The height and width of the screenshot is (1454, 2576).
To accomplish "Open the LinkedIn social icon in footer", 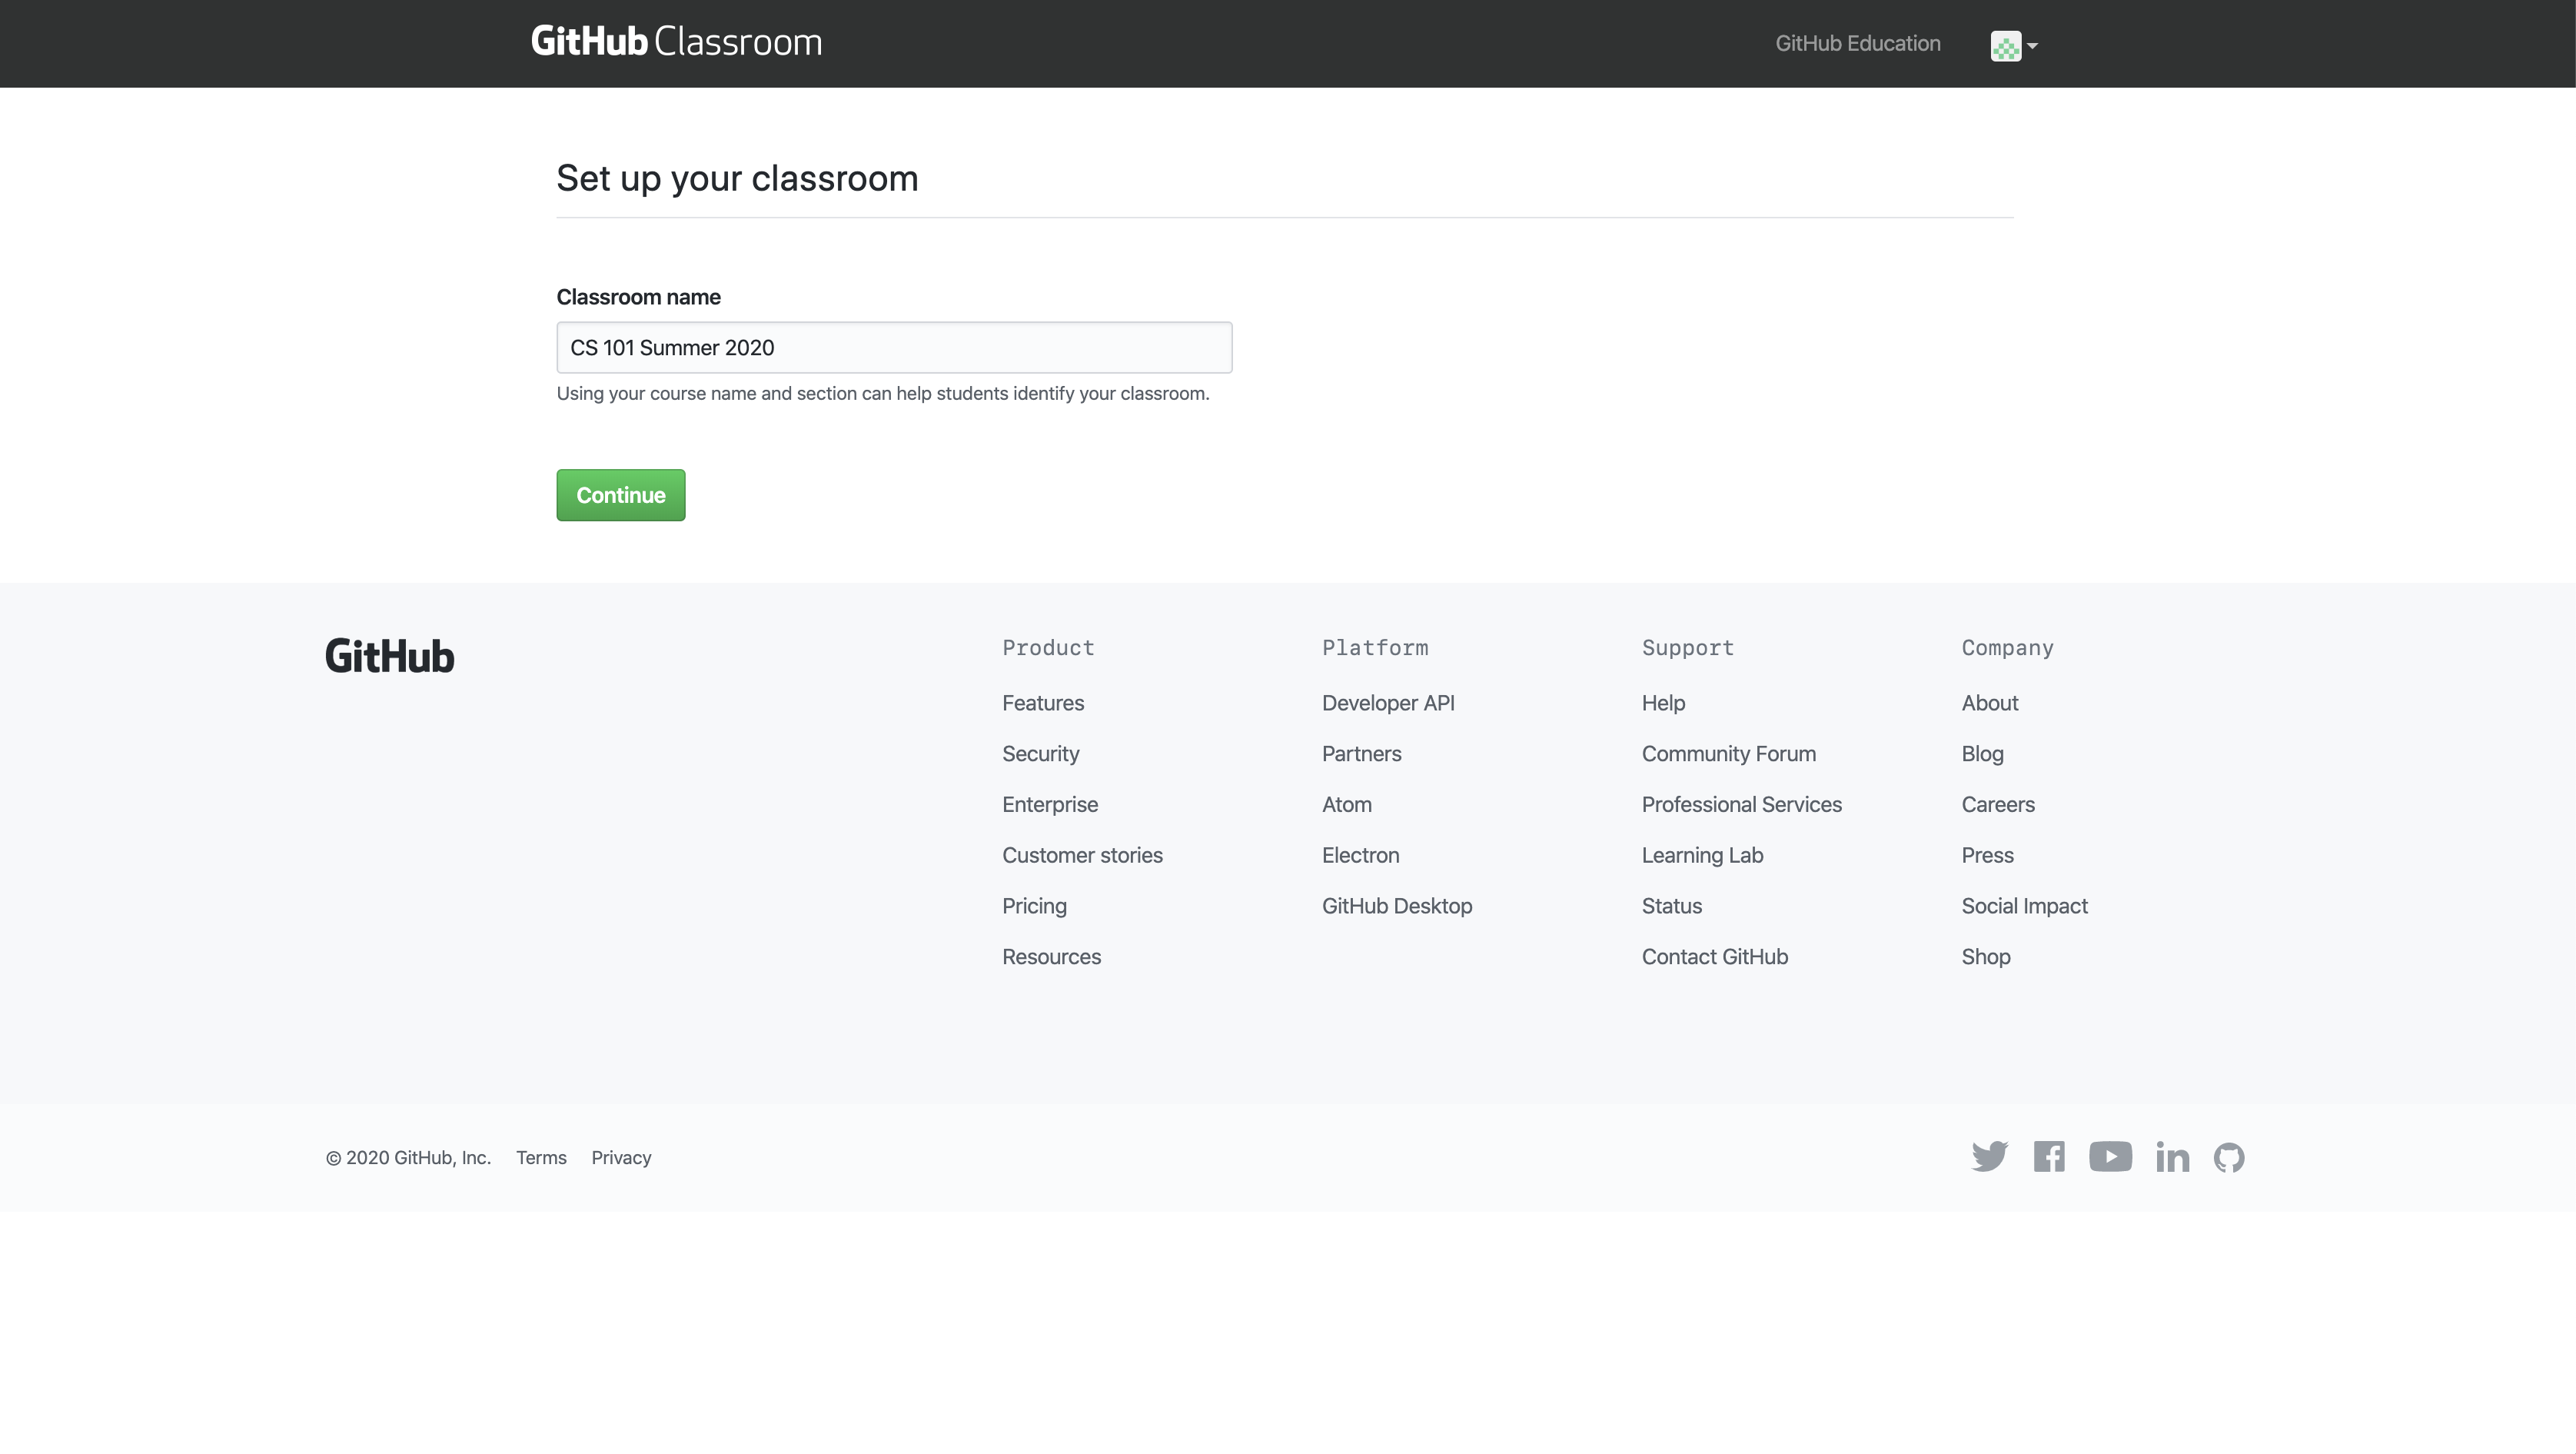I will tap(2172, 1156).
